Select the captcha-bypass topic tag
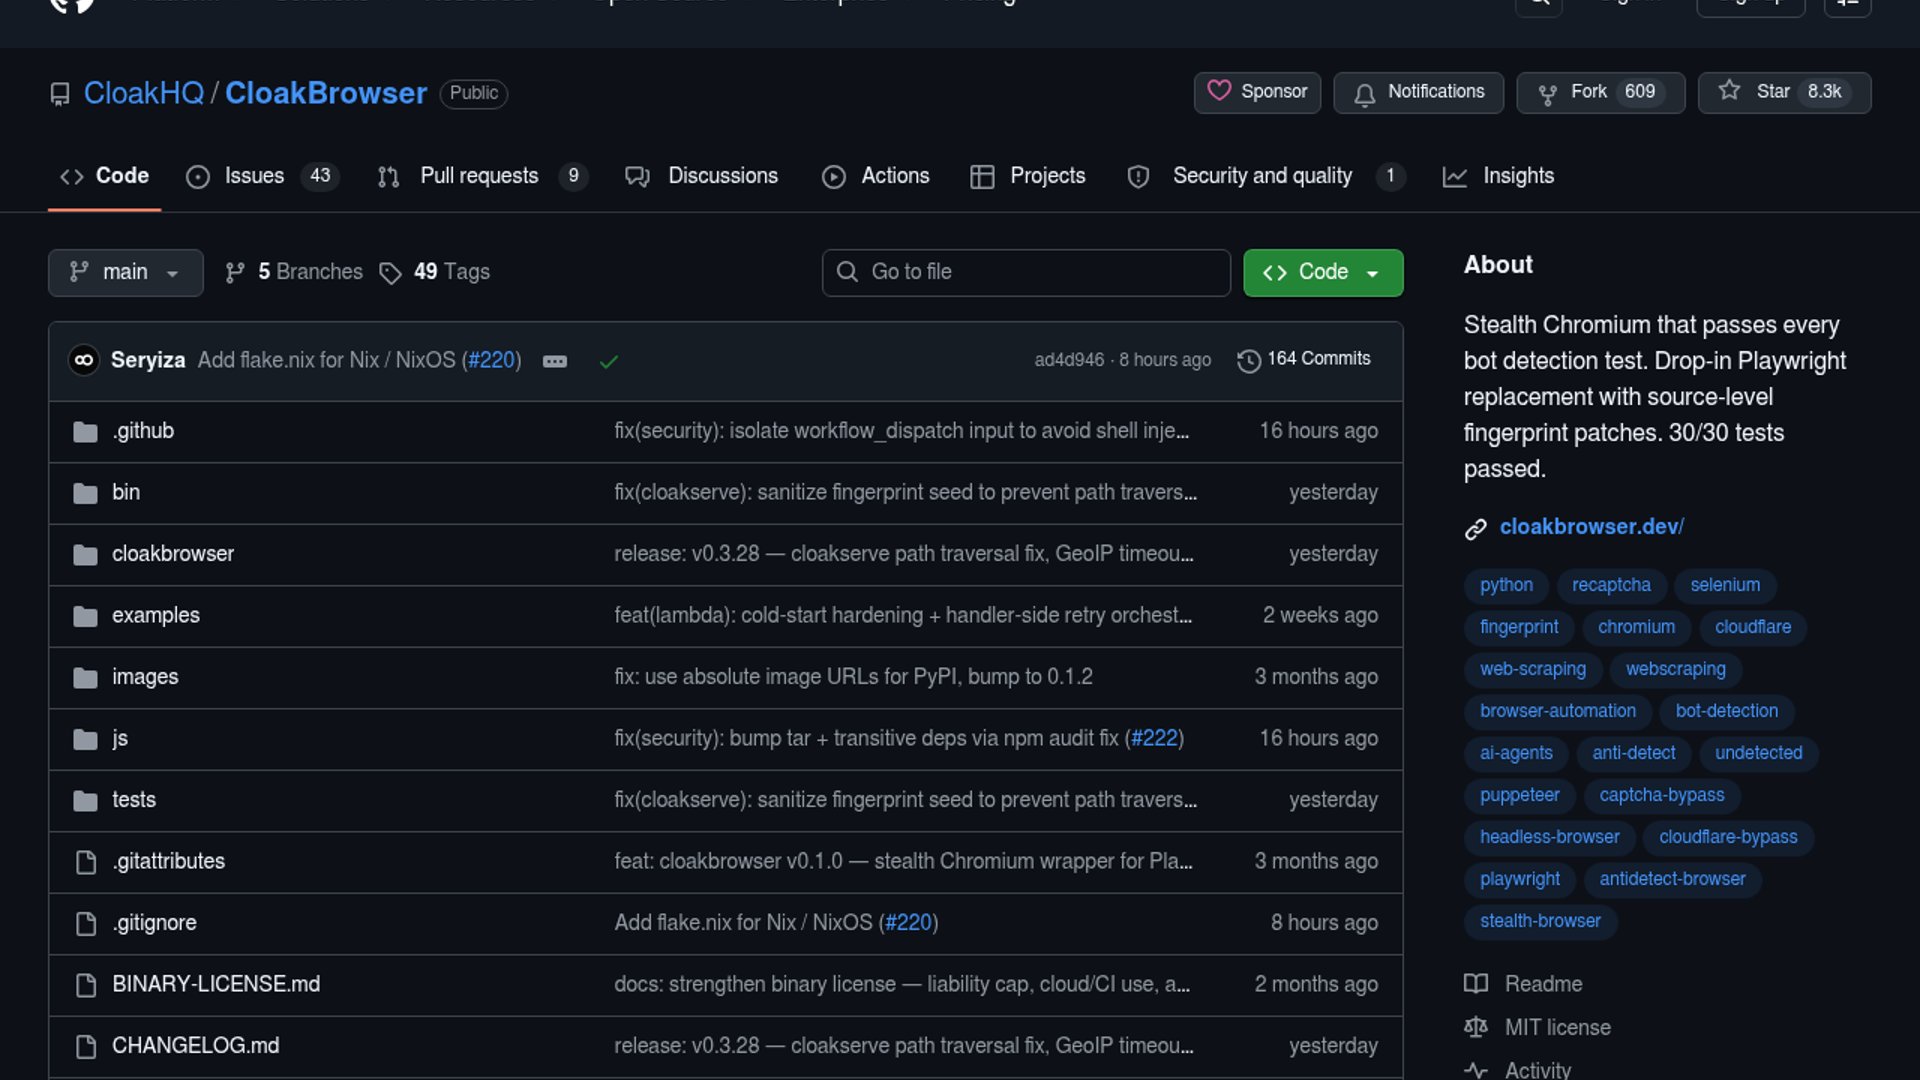 coord(1662,796)
